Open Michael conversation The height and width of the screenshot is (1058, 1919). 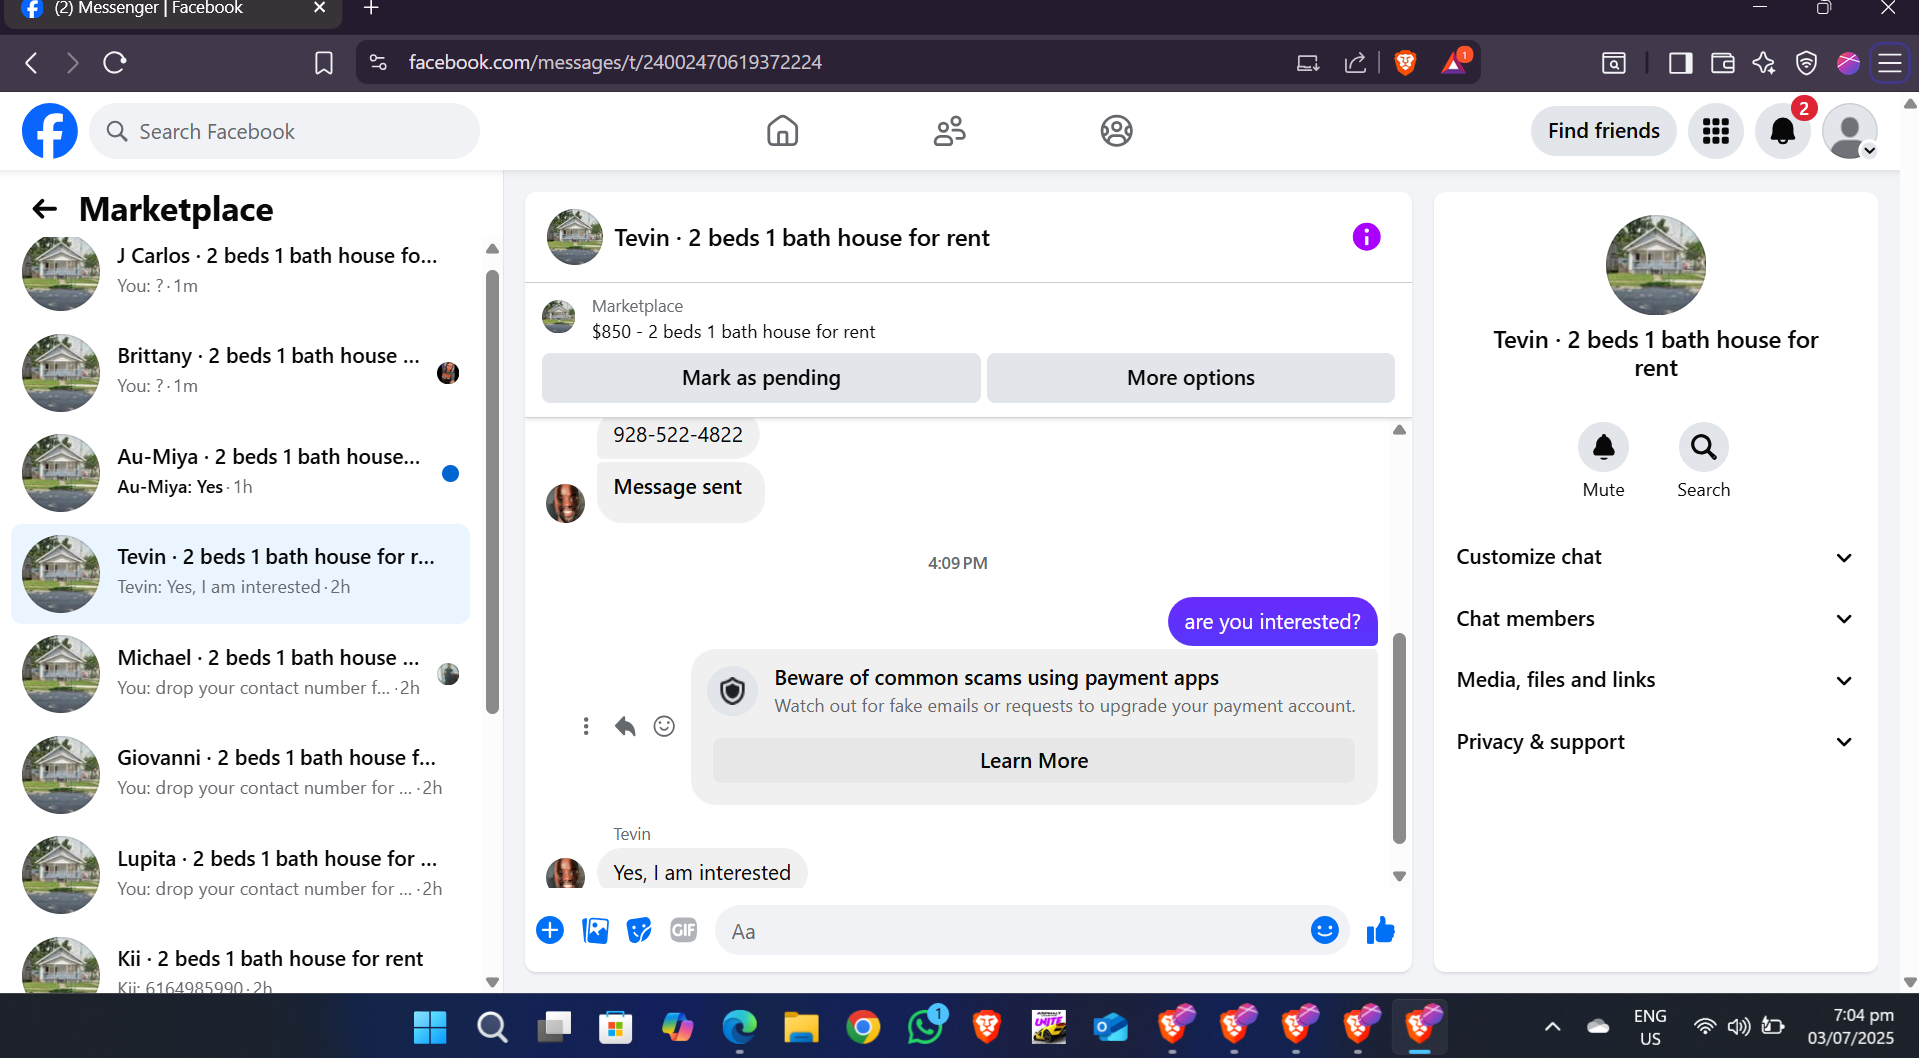(x=240, y=673)
